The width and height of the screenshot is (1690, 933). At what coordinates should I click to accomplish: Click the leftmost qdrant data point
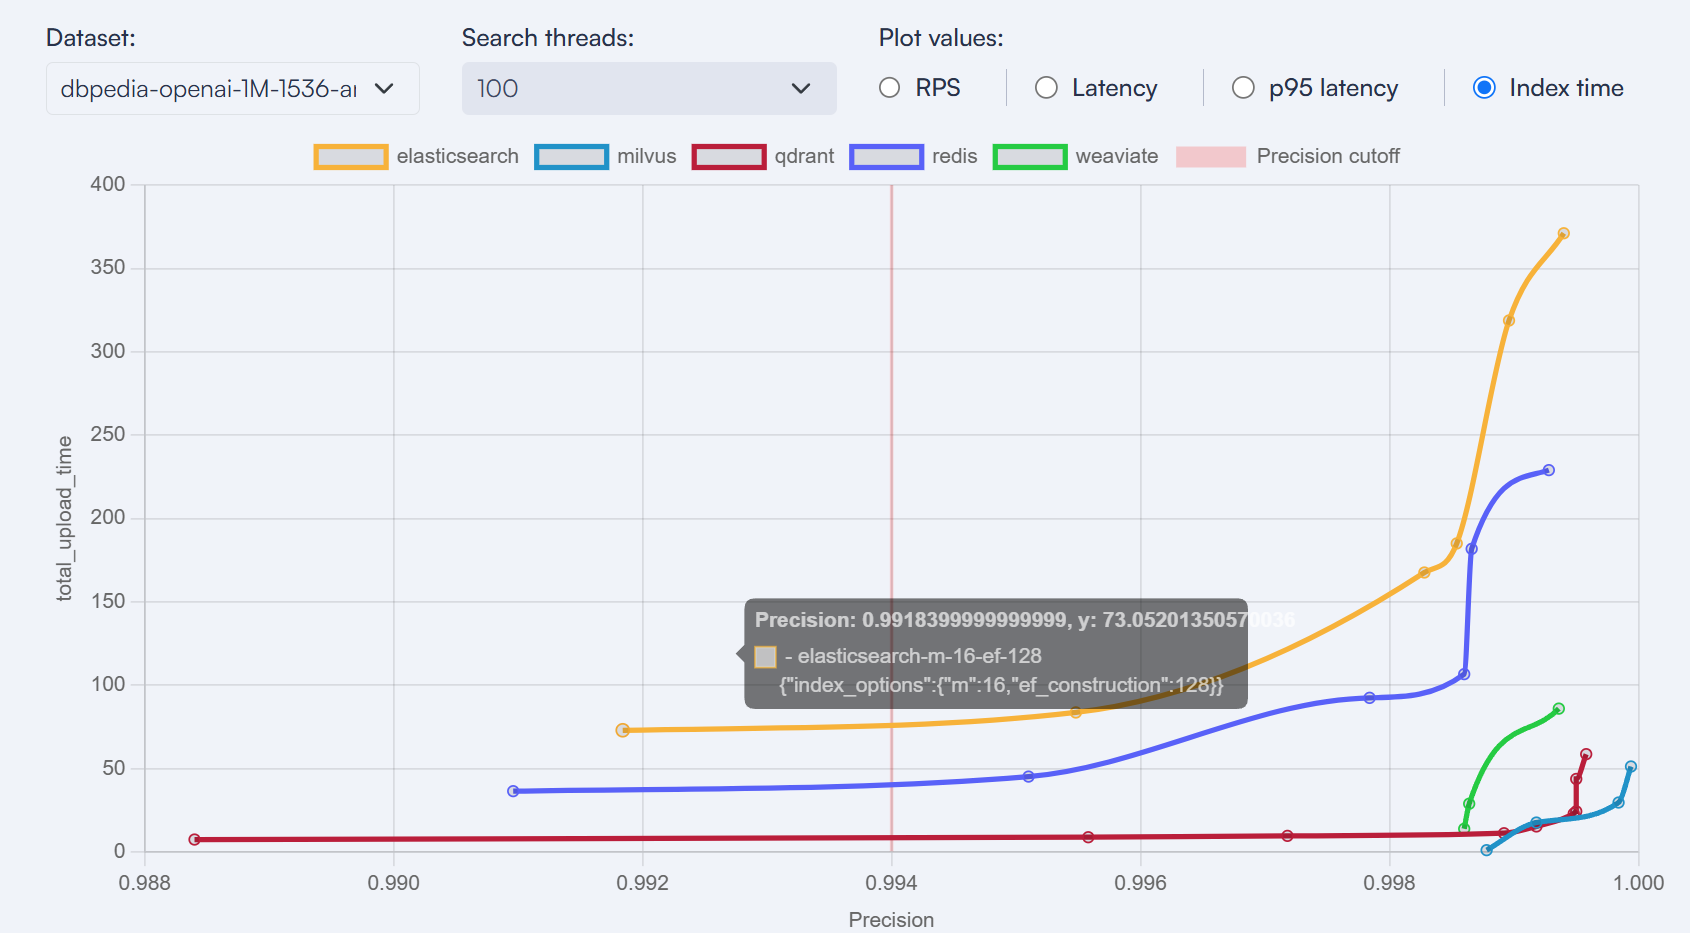[x=195, y=840]
